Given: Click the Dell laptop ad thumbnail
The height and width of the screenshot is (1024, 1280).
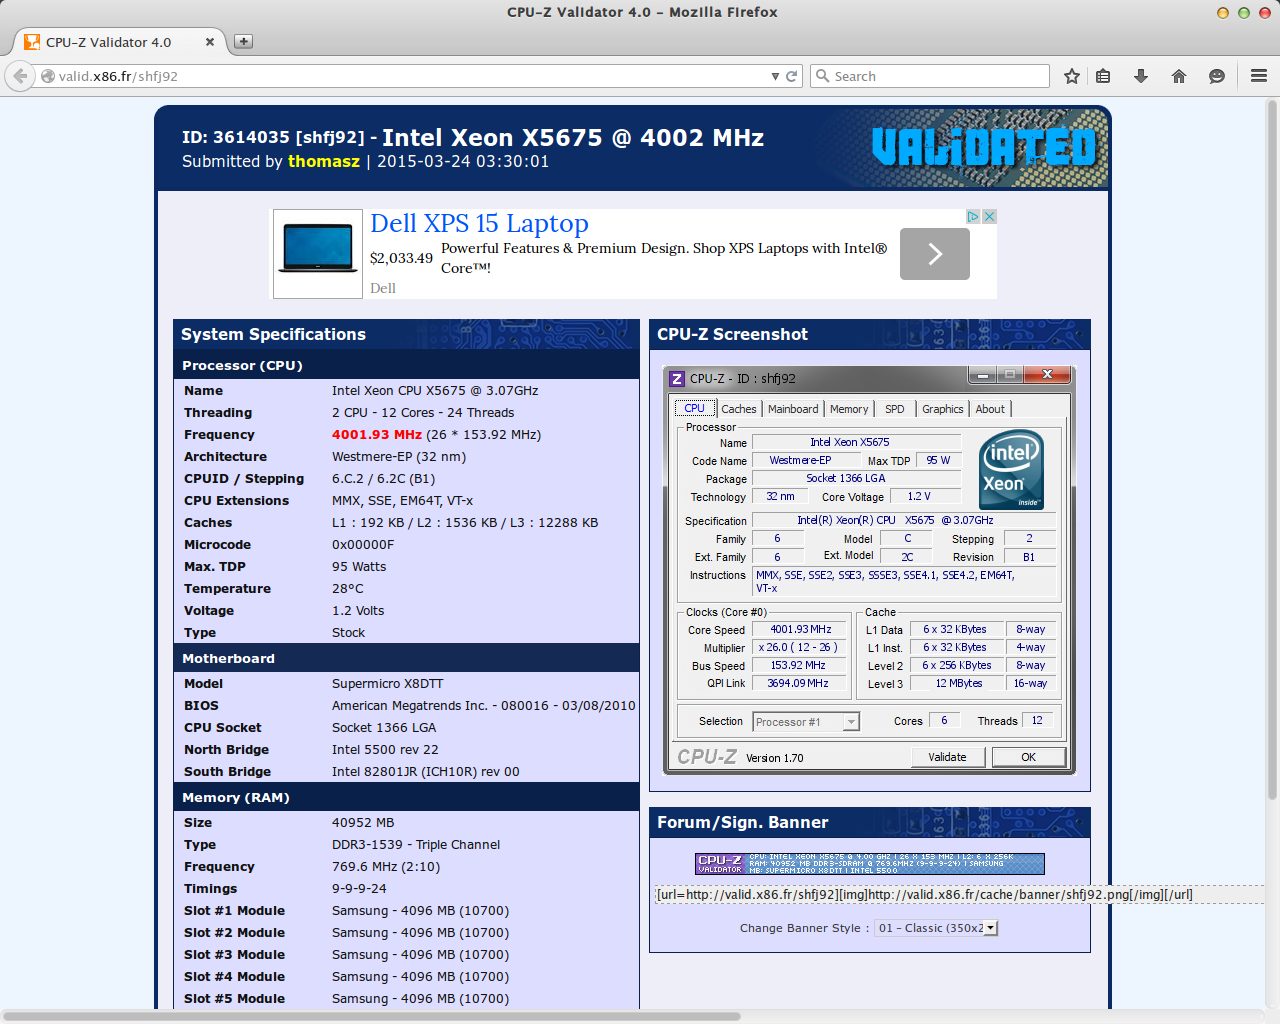Looking at the screenshot, I should click(318, 254).
